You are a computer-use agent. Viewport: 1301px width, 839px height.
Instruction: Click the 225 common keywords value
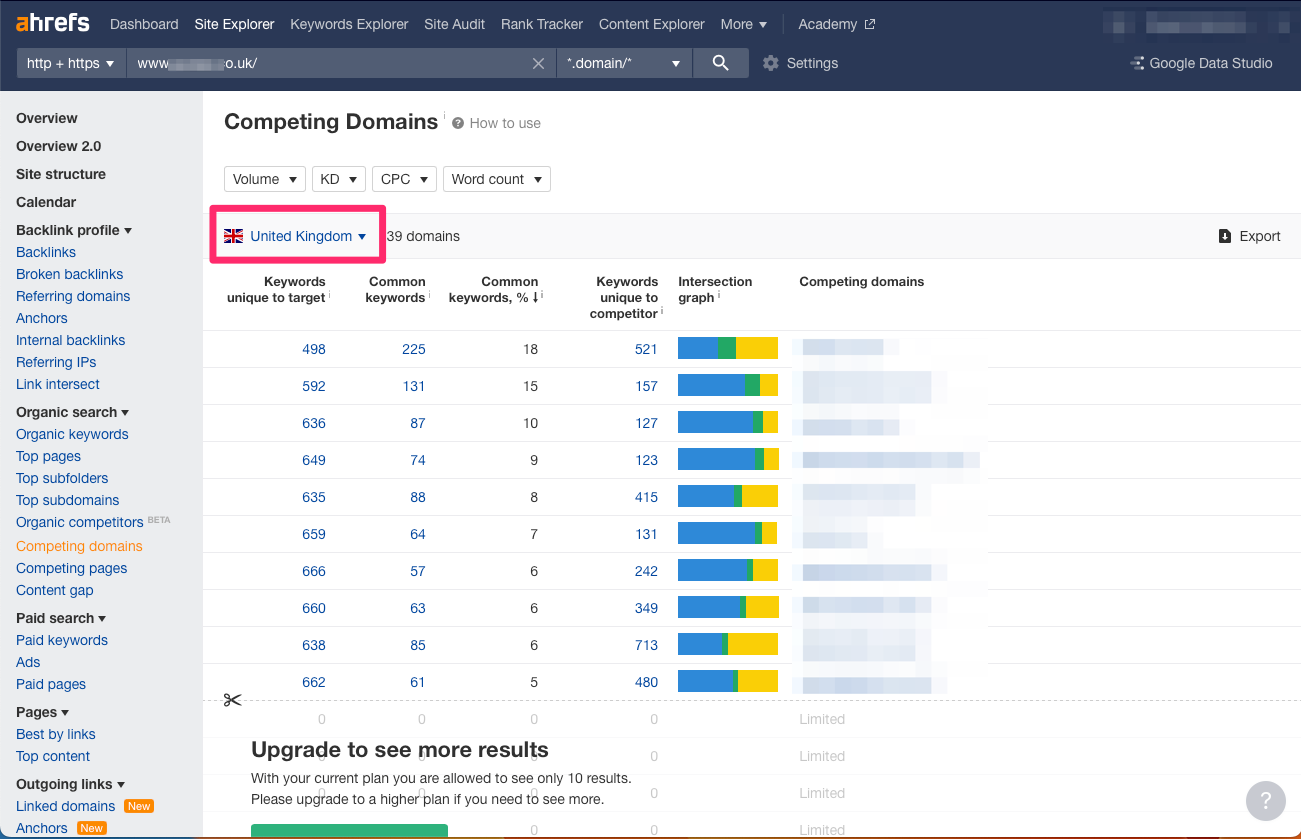tap(414, 349)
